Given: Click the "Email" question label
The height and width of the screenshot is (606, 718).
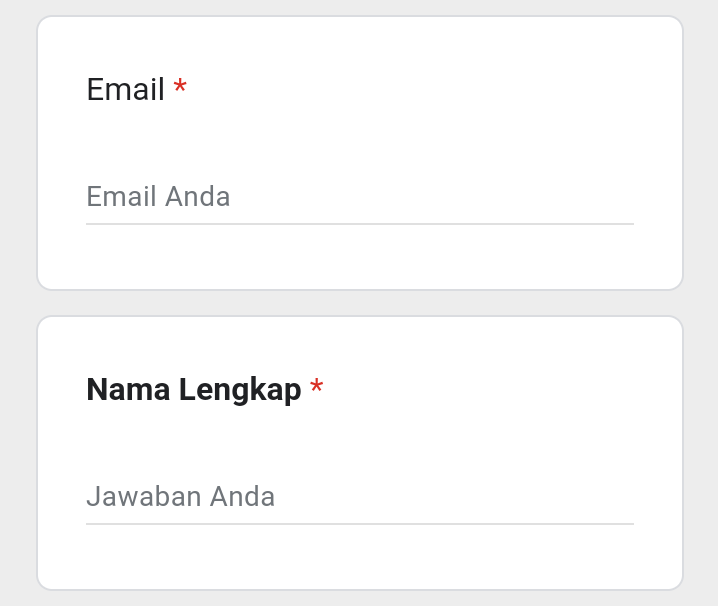Looking at the screenshot, I should (x=125, y=90).
